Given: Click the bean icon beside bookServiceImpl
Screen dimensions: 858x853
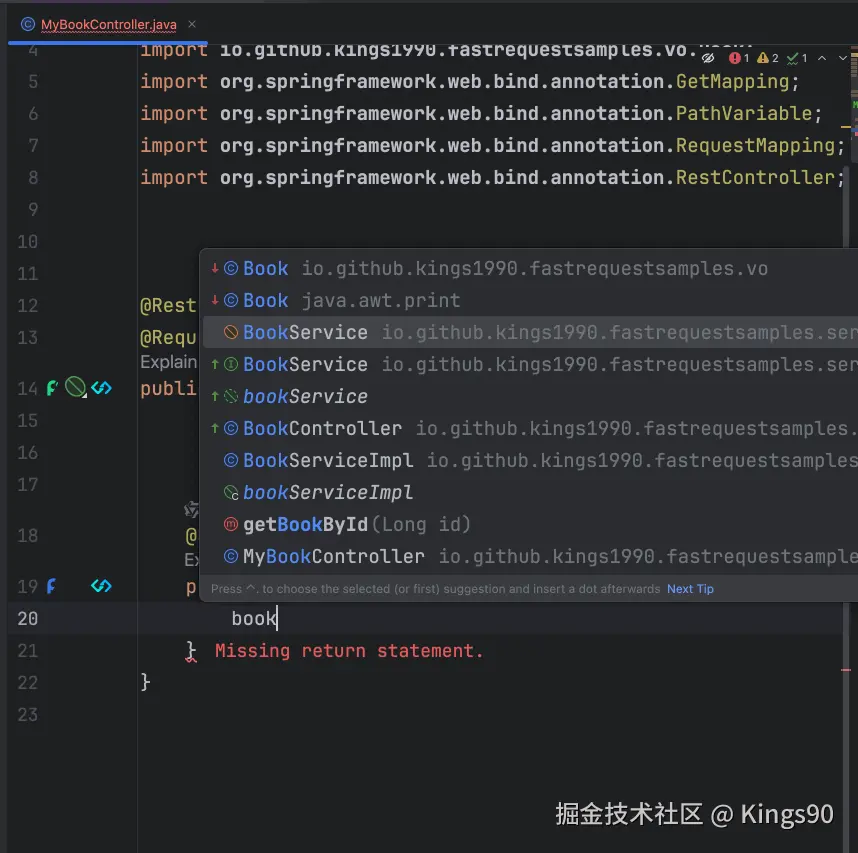Looking at the screenshot, I should [x=231, y=492].
